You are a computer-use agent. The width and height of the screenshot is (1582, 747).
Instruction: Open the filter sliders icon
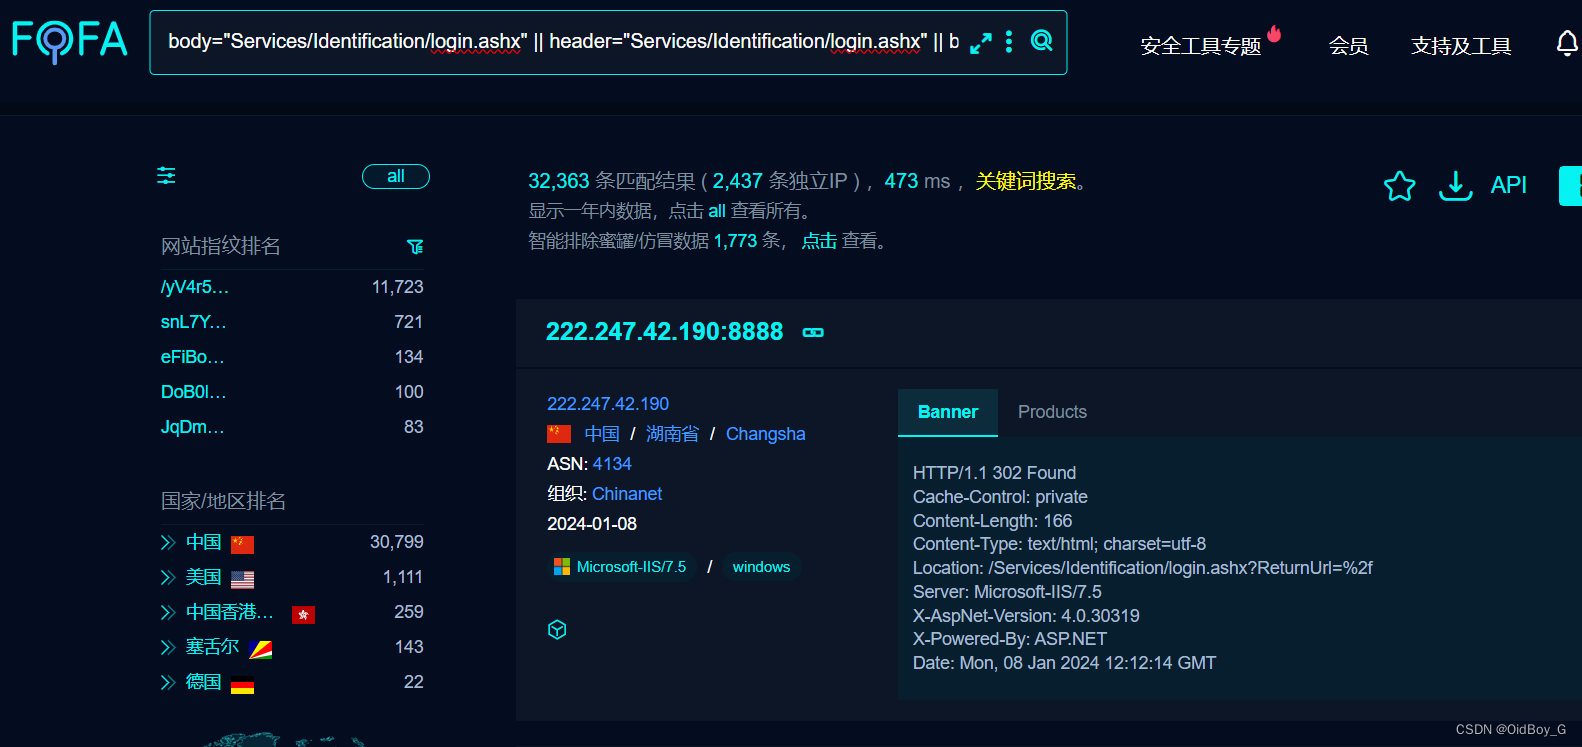167,176
